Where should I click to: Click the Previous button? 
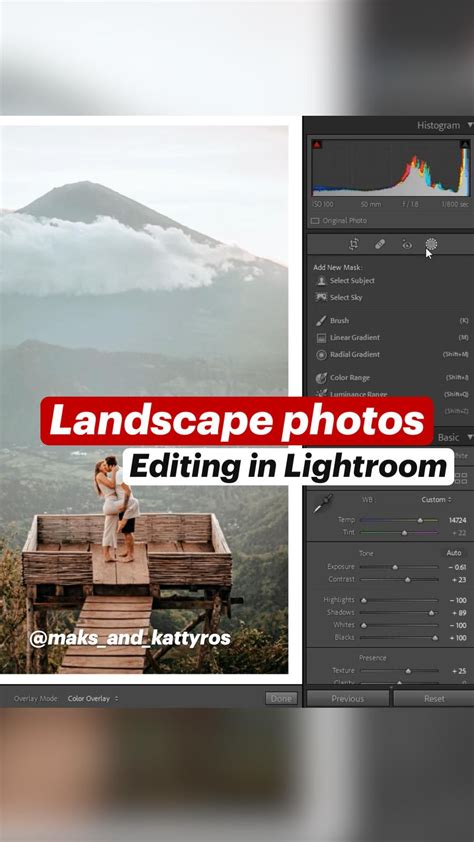coord(347,699)
